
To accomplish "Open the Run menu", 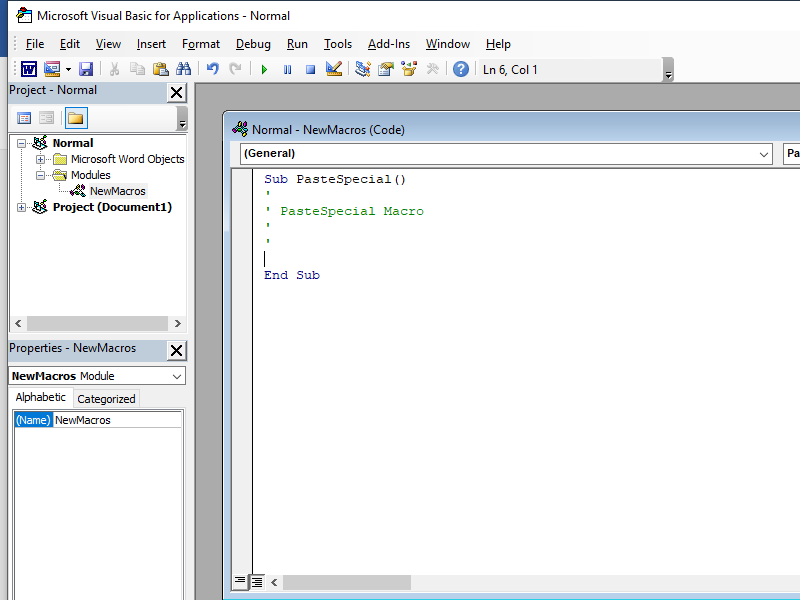I will (297, 44).
